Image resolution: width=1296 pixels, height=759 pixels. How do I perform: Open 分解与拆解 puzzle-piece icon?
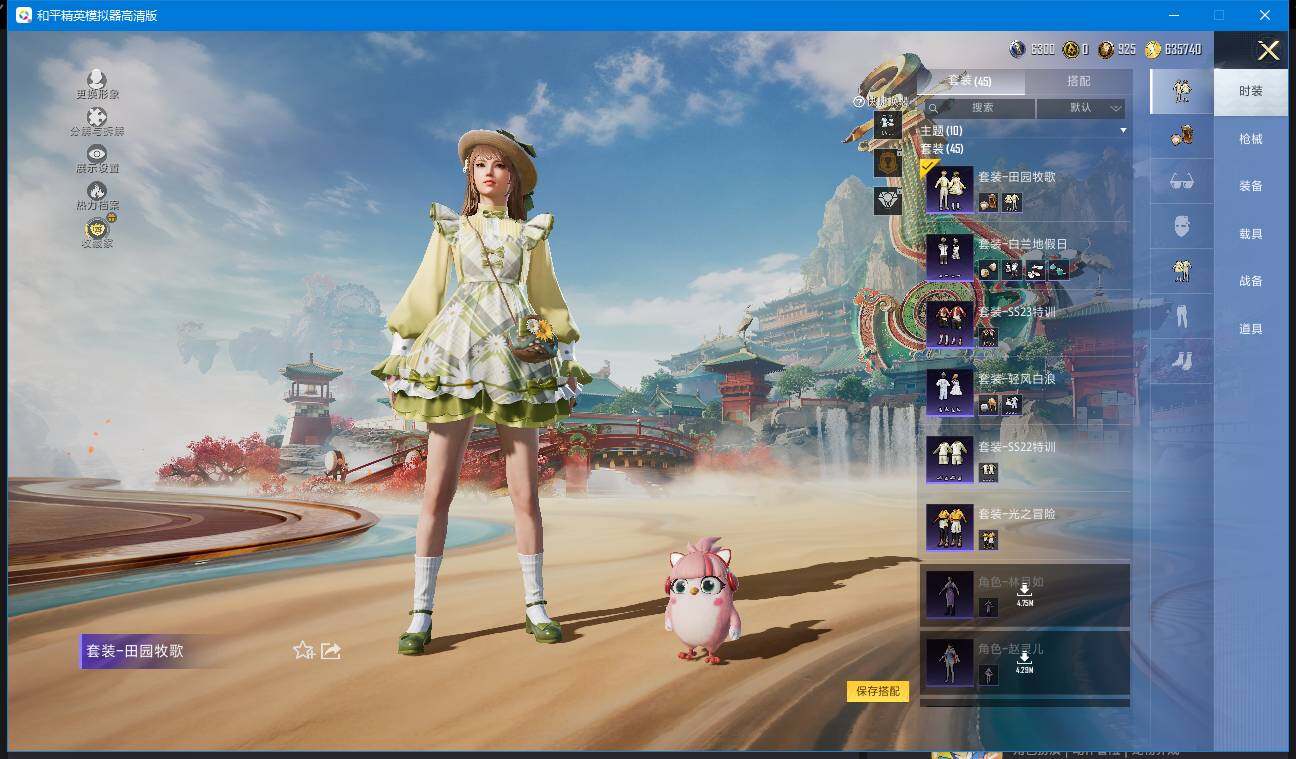coord(97,117)
